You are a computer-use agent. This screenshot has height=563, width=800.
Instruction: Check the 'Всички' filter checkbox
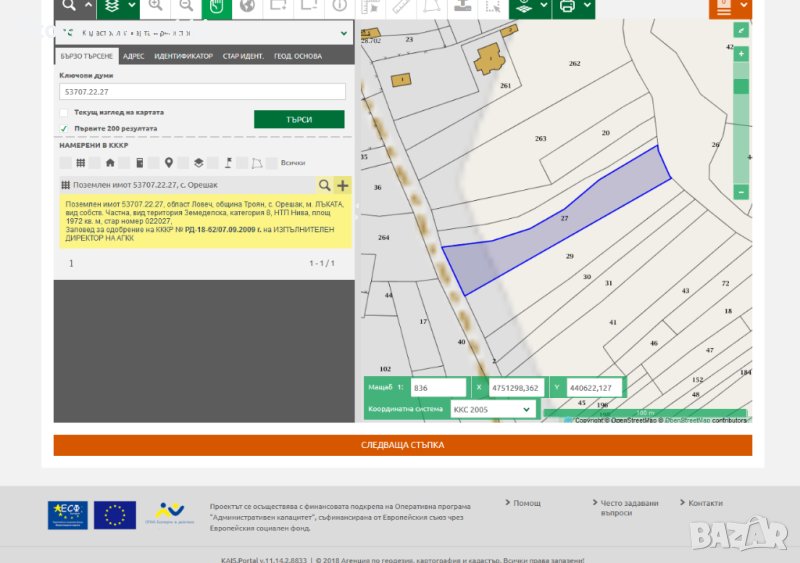pyautogui.click(x=274, y=163)
